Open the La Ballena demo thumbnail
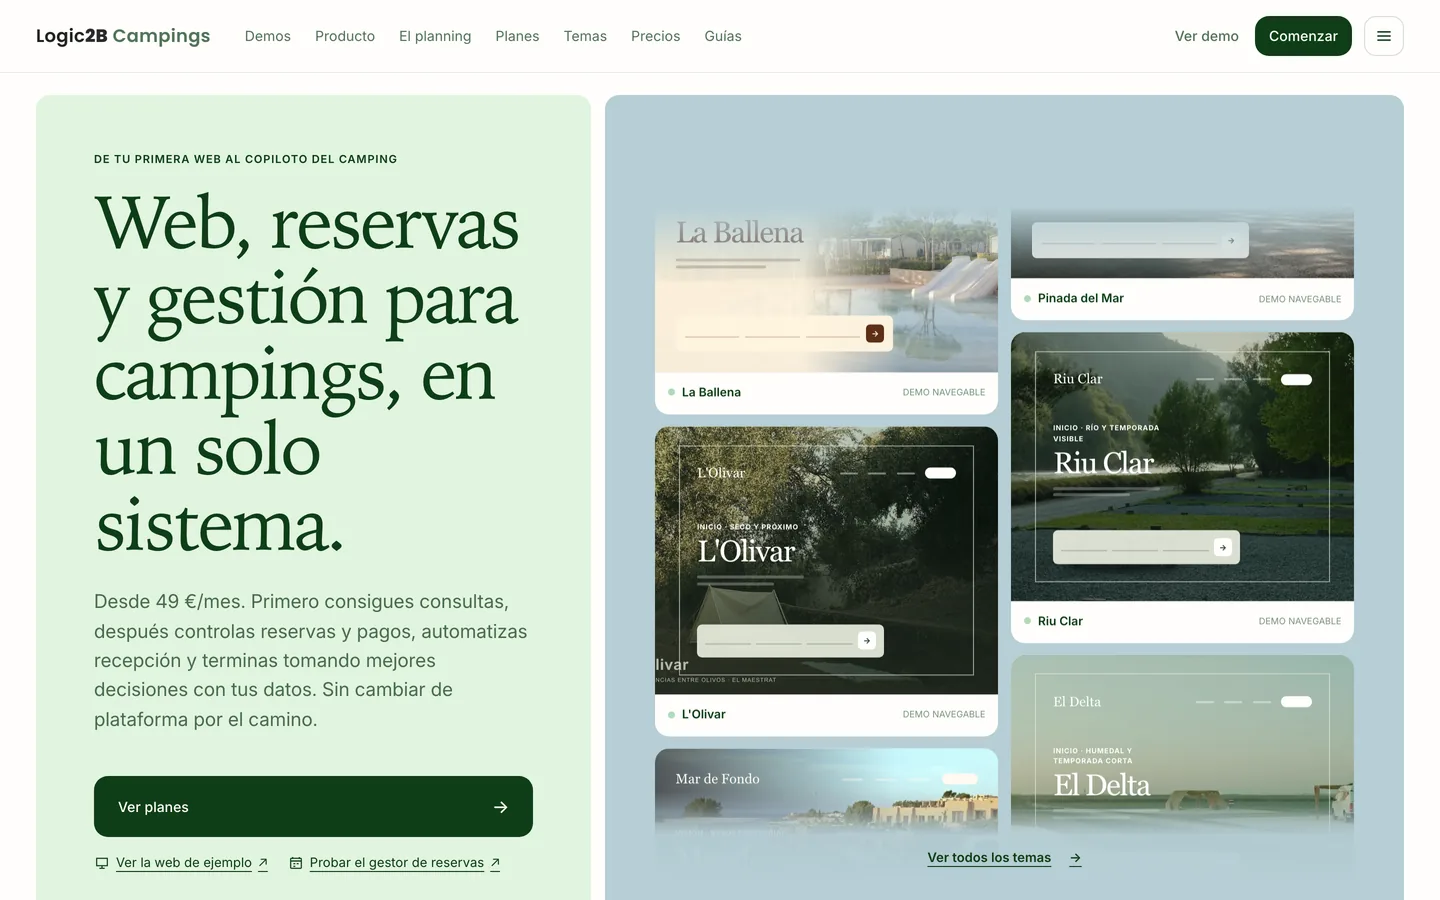 826,290
